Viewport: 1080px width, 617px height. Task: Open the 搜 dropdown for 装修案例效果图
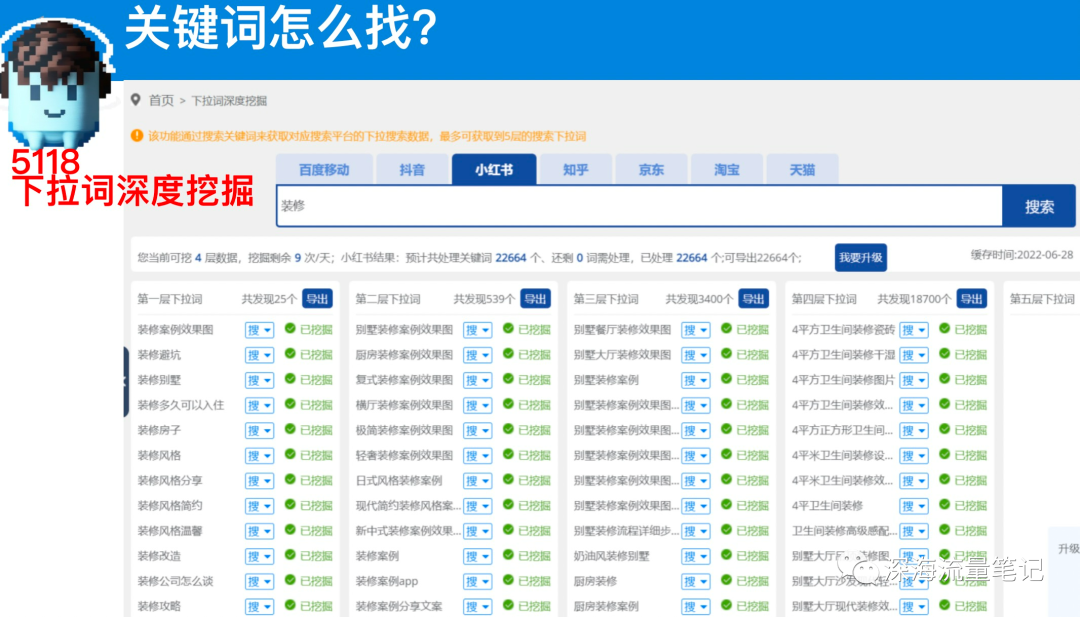pyautogui.click(x=259, y=330)
